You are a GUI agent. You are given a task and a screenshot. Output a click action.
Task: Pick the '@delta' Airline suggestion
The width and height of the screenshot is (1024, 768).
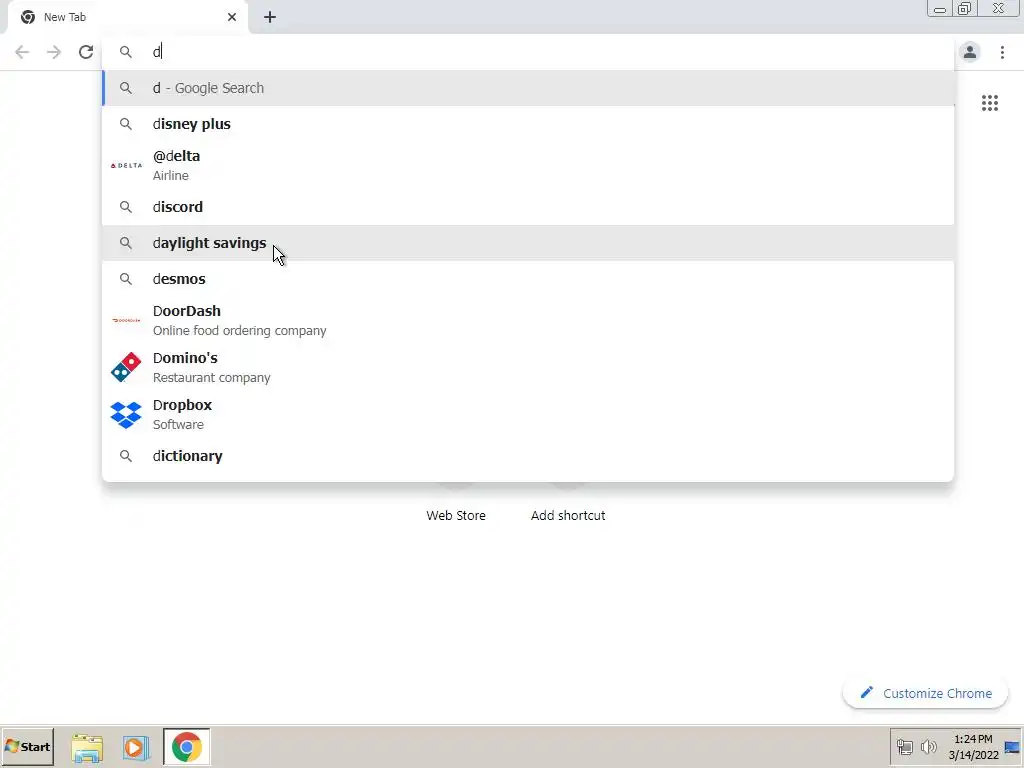528,165
